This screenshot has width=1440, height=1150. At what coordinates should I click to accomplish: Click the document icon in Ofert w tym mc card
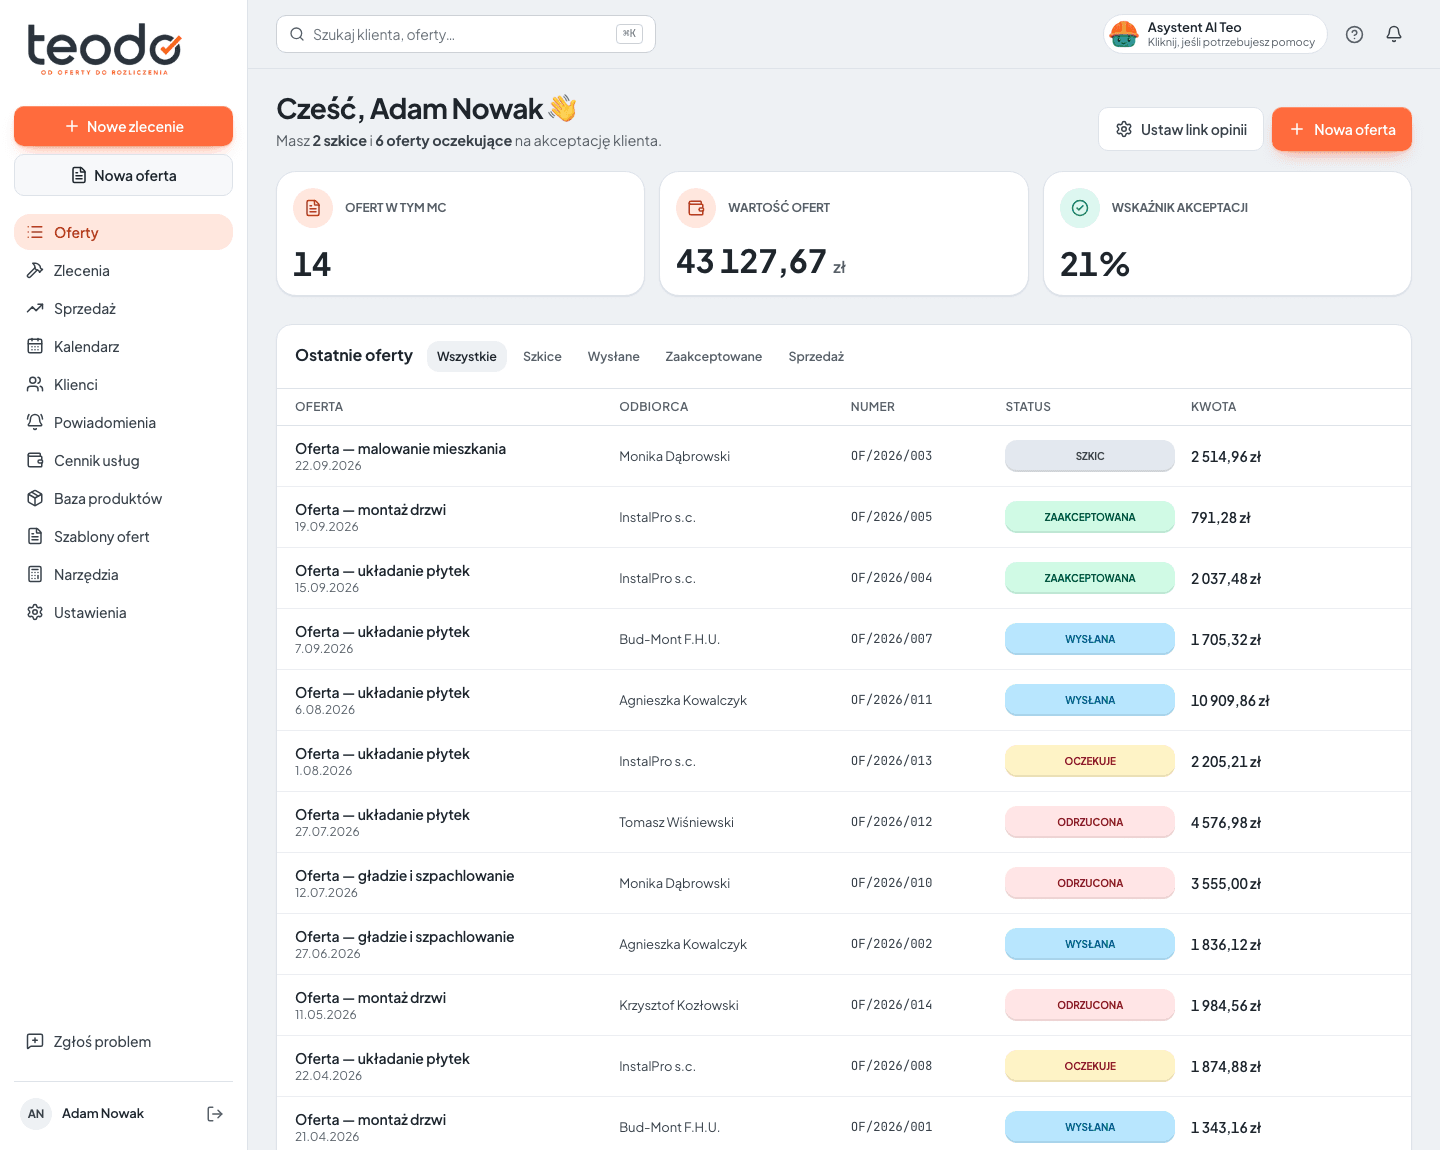coord(313,208)
